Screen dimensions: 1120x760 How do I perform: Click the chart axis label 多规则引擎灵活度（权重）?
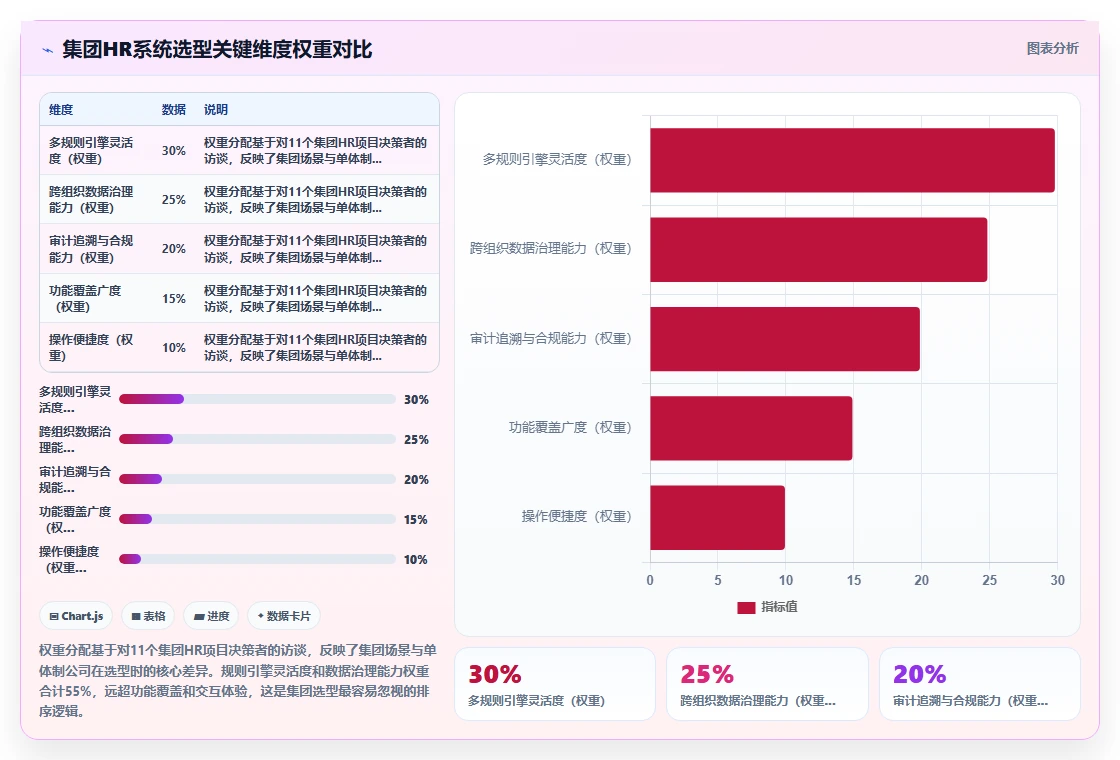pyautogui.click(x=557, y=159)
